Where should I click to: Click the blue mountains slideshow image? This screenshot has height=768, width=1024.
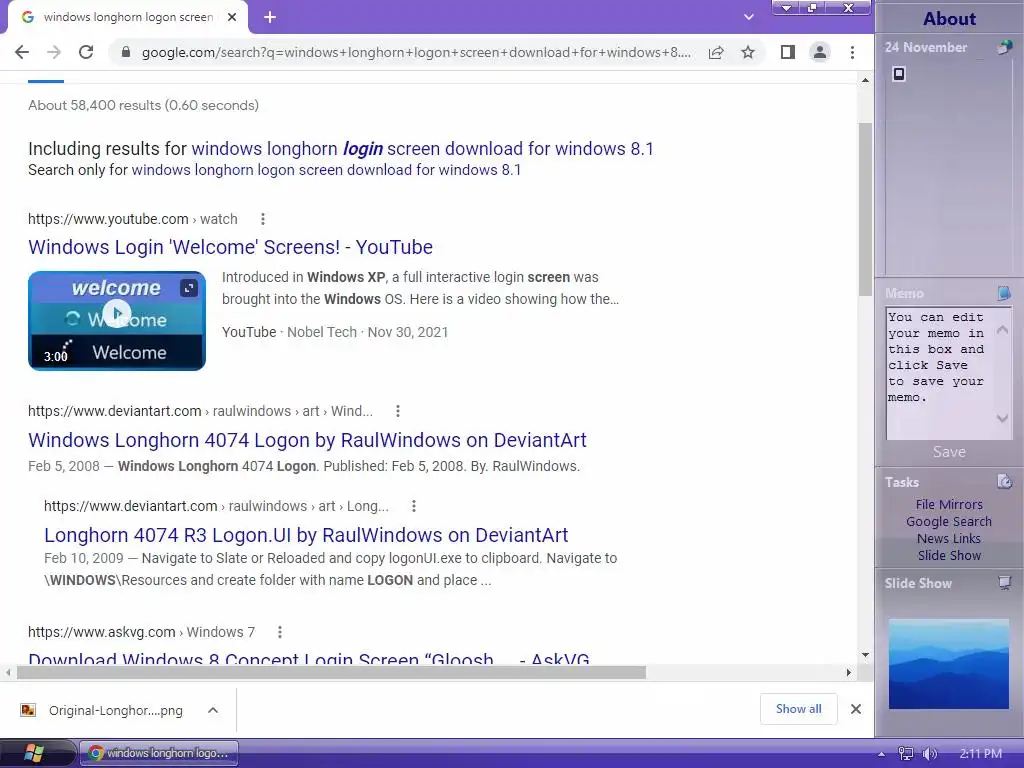(x=948, y=664)
